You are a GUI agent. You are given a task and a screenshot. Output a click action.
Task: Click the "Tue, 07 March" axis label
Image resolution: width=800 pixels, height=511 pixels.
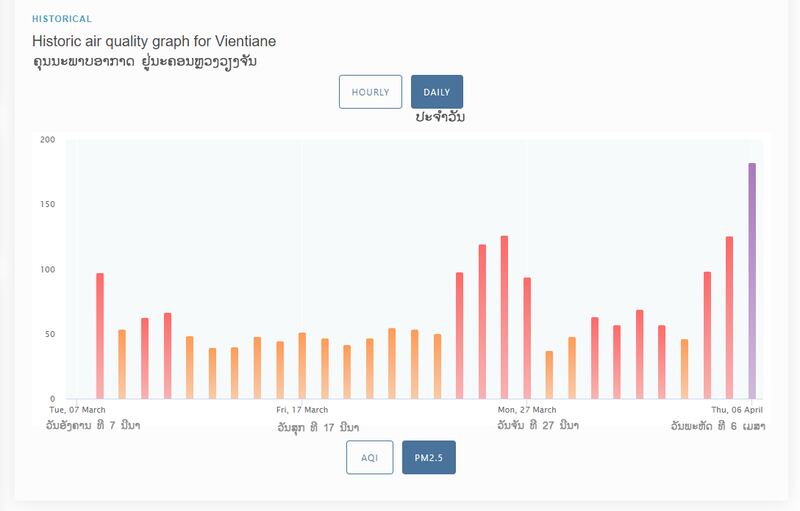(x=78, y=410)
